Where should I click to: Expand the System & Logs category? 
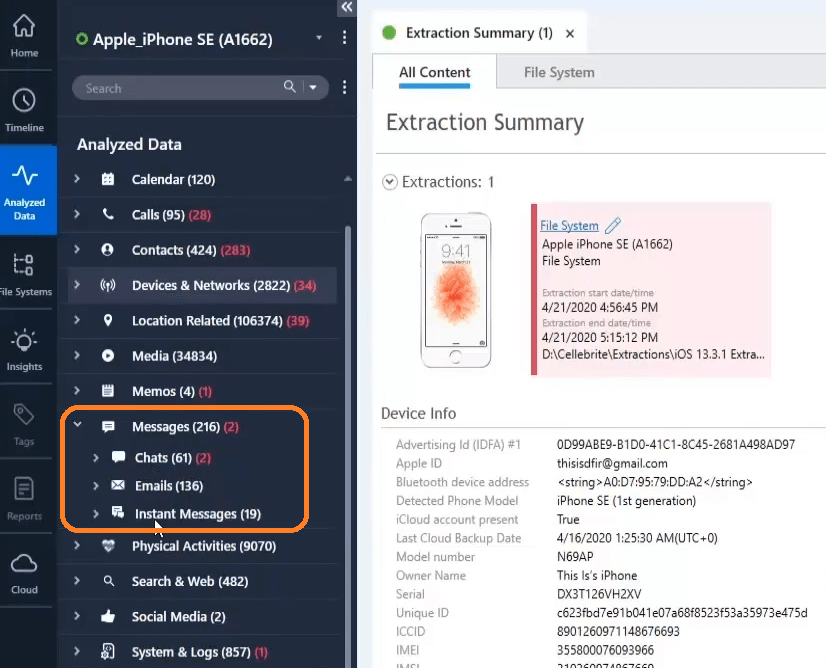(x=77, y=651)
